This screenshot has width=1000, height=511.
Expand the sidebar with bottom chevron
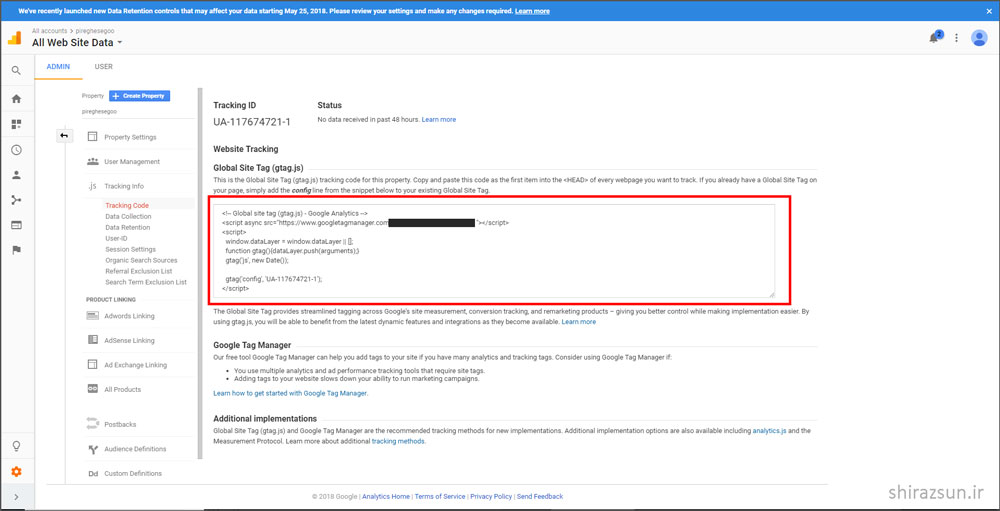(17, 497)
